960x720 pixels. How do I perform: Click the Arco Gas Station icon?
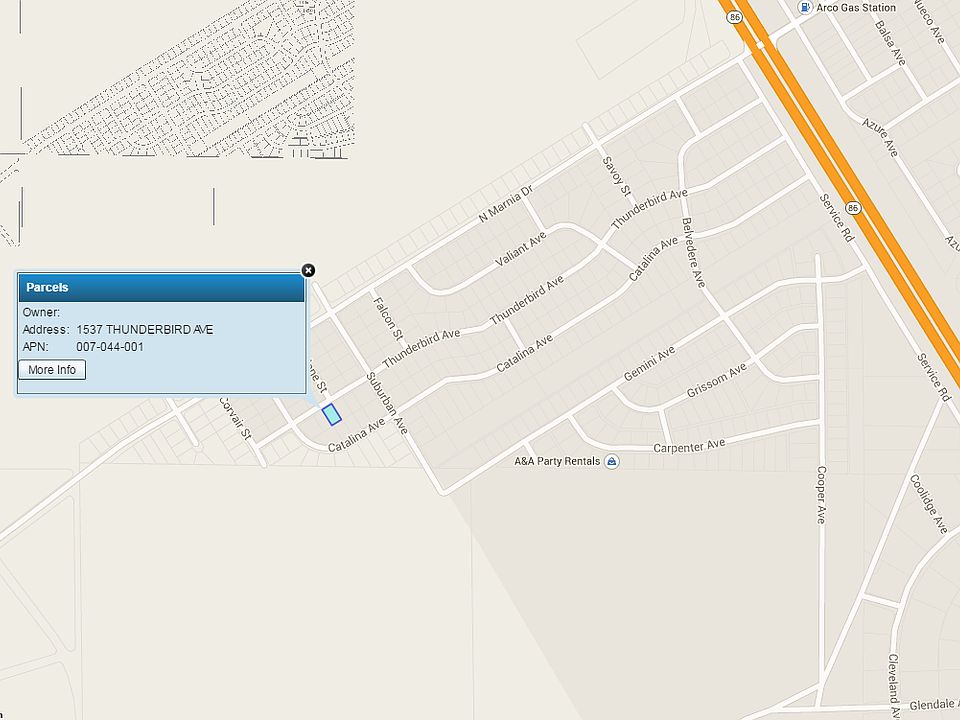coord(804,7)
